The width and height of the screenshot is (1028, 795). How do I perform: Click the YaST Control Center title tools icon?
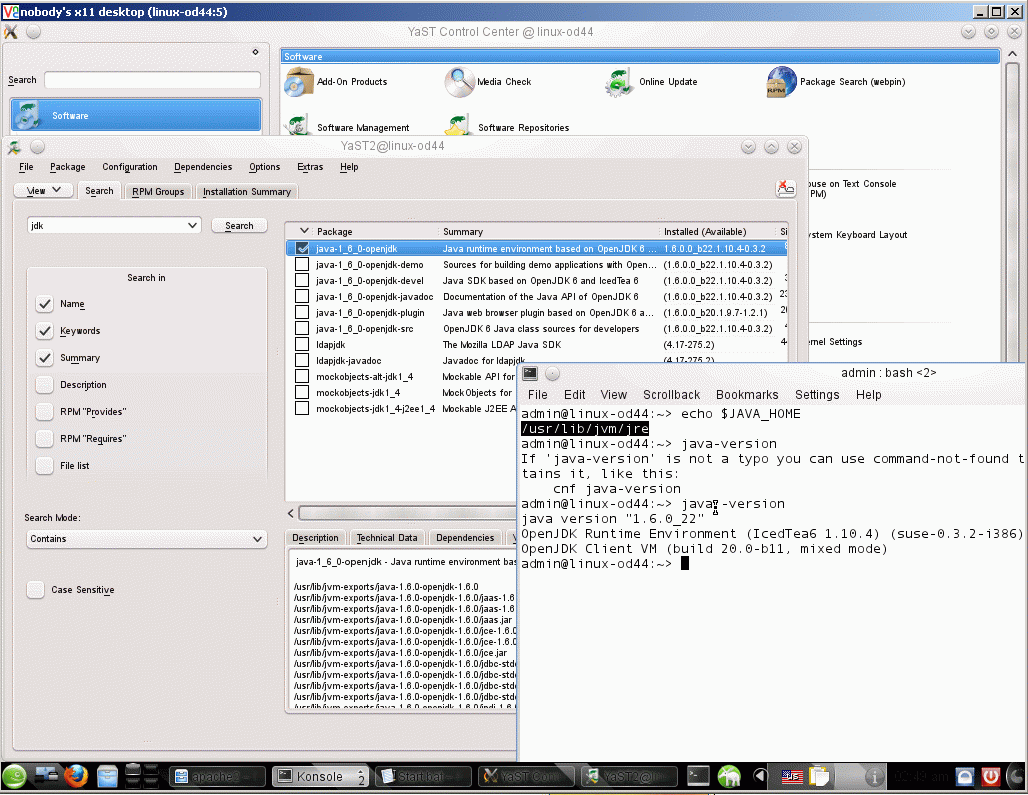point(10,31)
